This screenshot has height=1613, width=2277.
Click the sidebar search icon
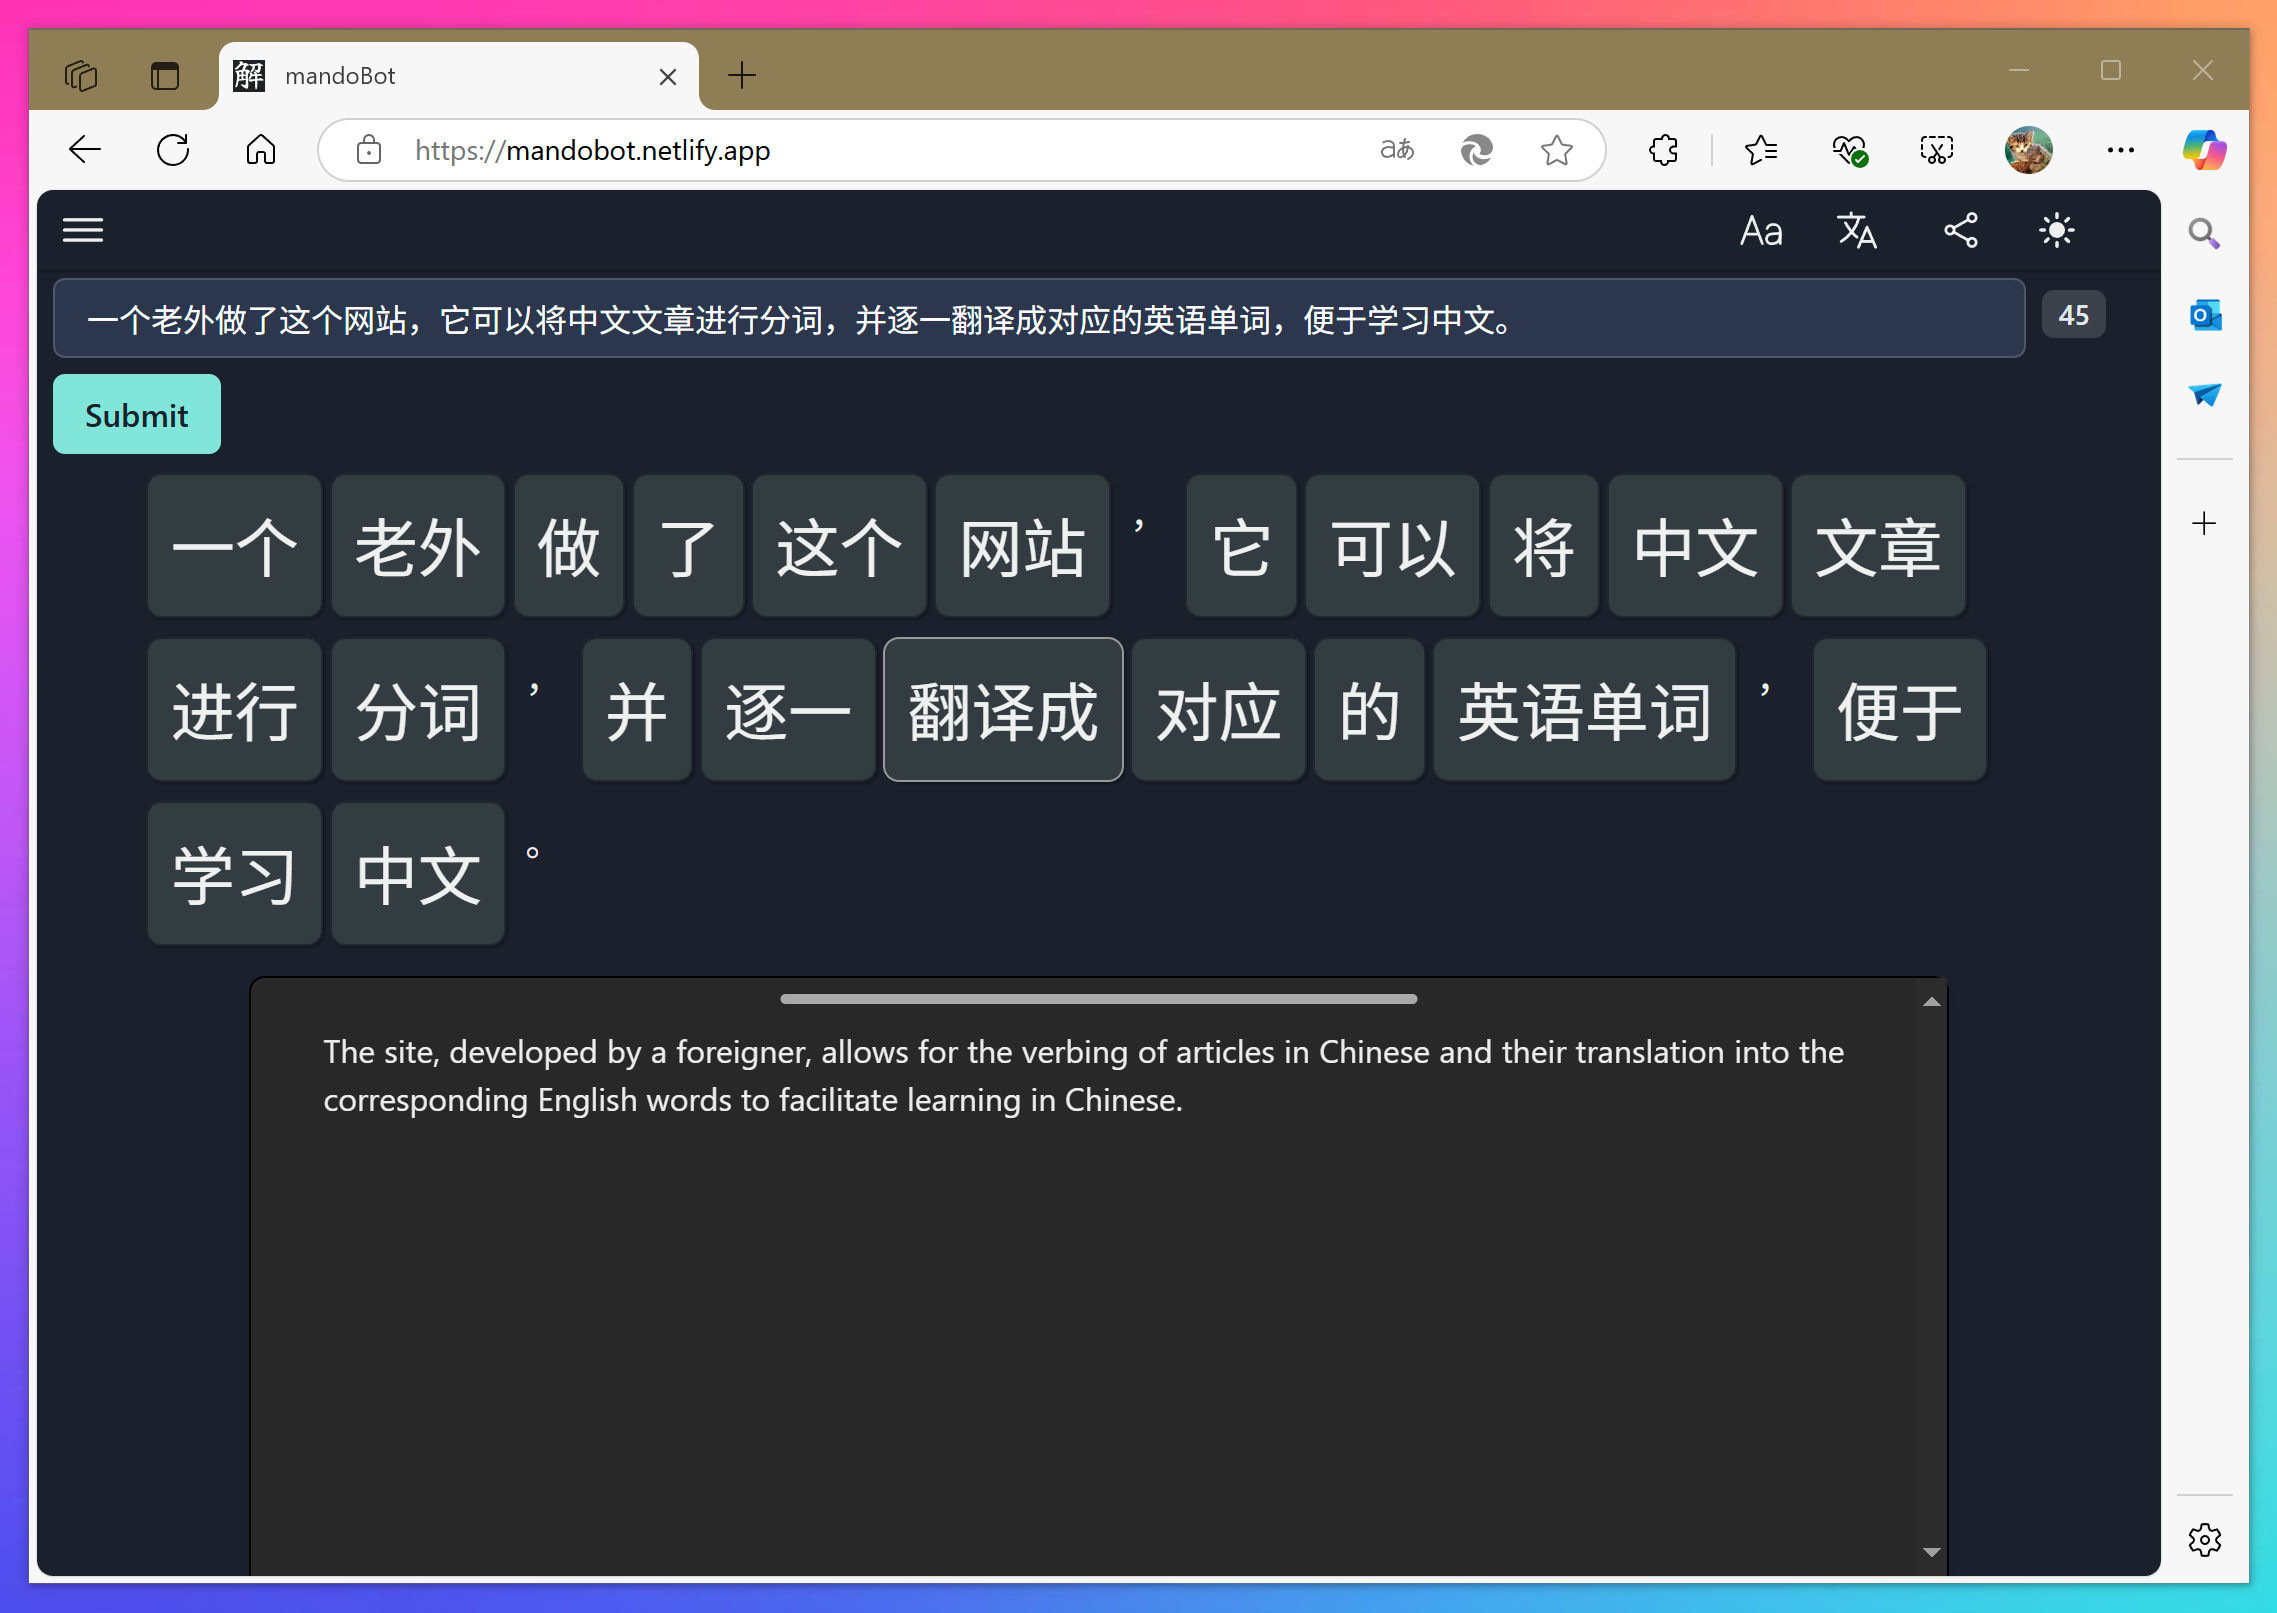[2204, 234]
